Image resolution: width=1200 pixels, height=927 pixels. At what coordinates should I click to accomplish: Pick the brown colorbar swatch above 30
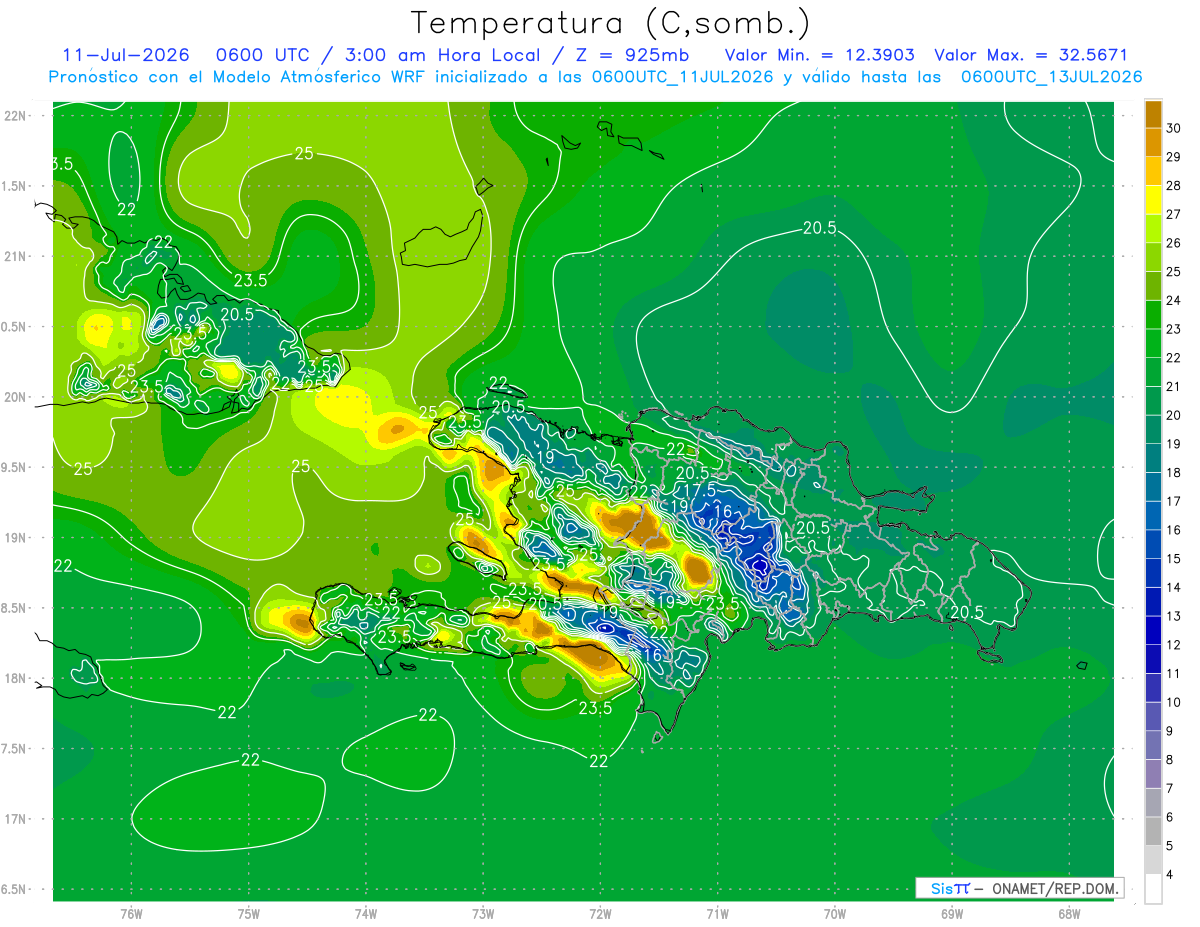coord(1153,114)
